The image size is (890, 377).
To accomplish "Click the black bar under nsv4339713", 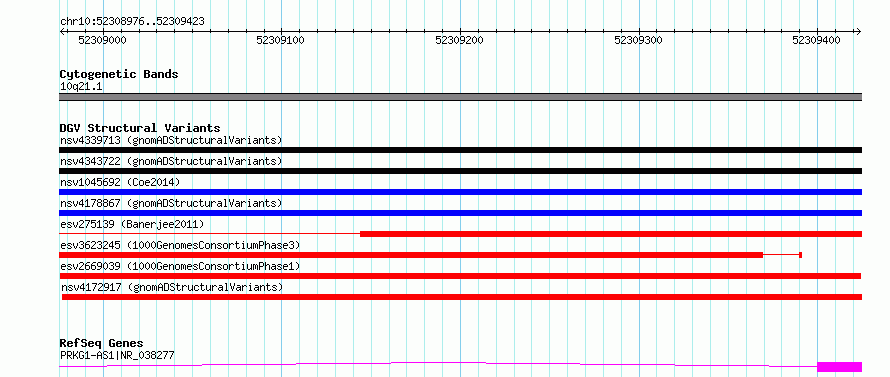I will point(460,150).
